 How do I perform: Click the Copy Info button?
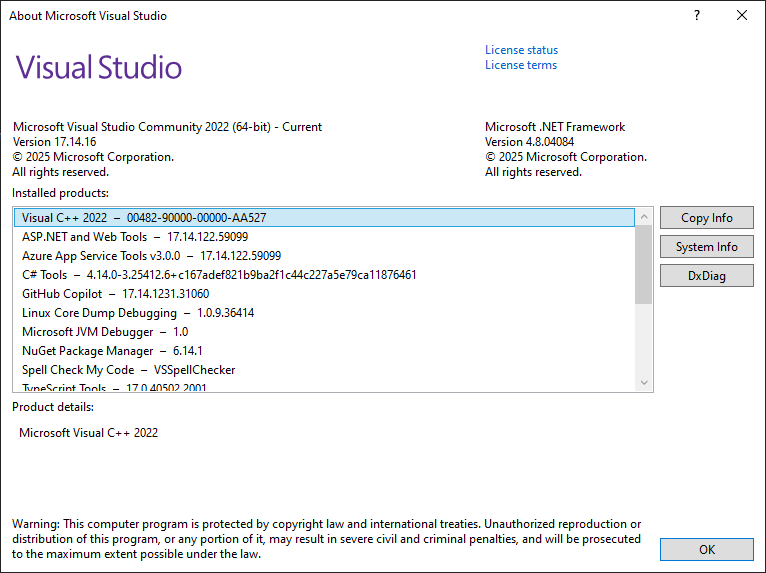[x=706, y=217]
